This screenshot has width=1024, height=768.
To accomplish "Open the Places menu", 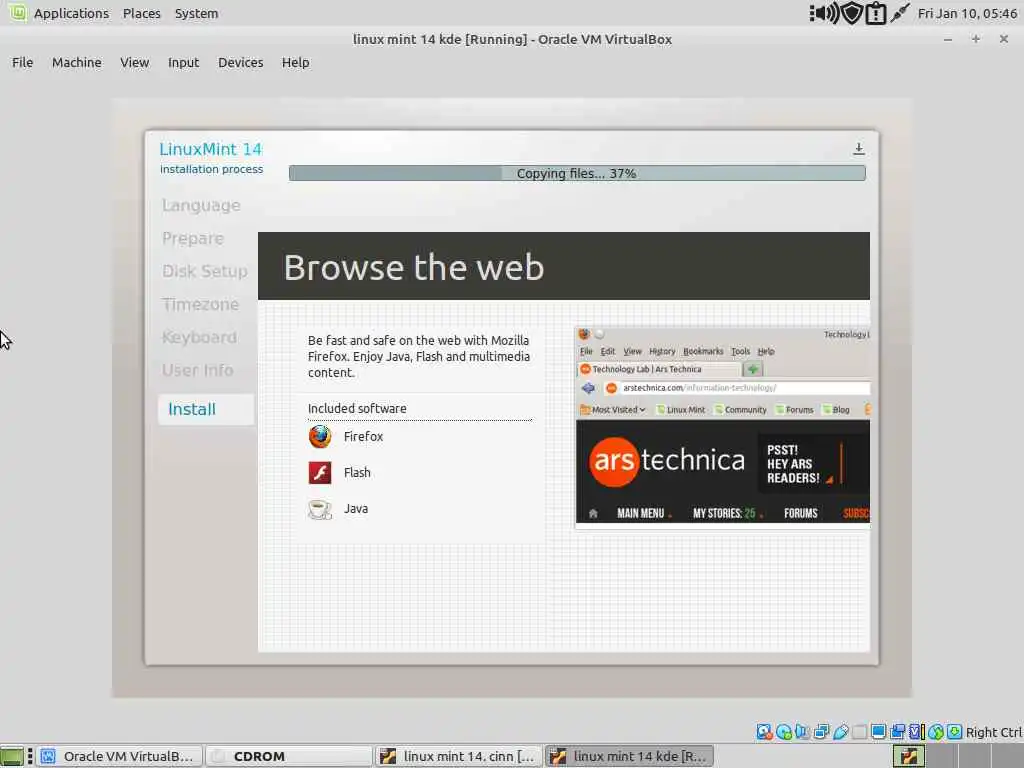I will (x=142, y=13).
